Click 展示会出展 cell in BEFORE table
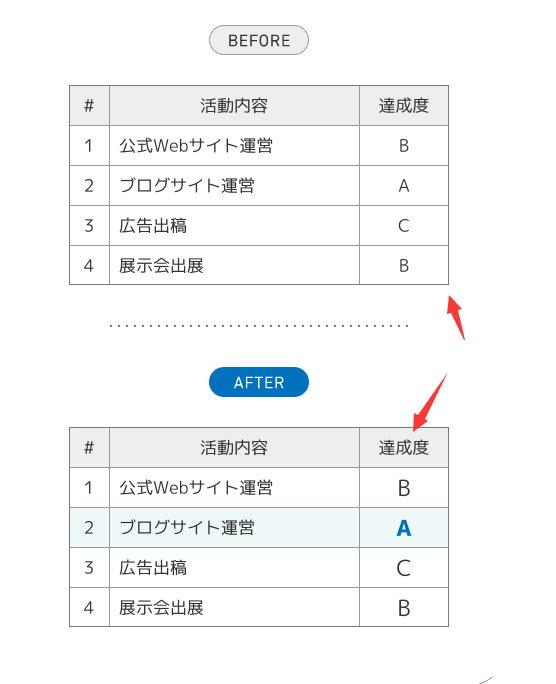The image size is (556, 684). coord(234,265)
